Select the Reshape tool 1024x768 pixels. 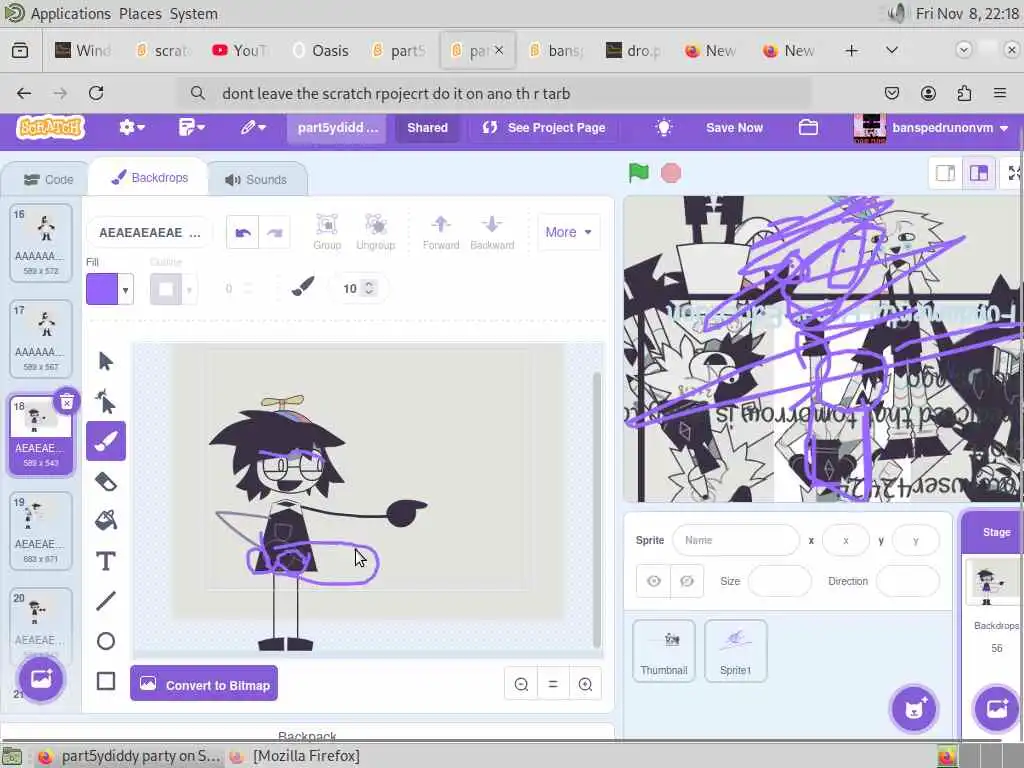tap(106, 401)
